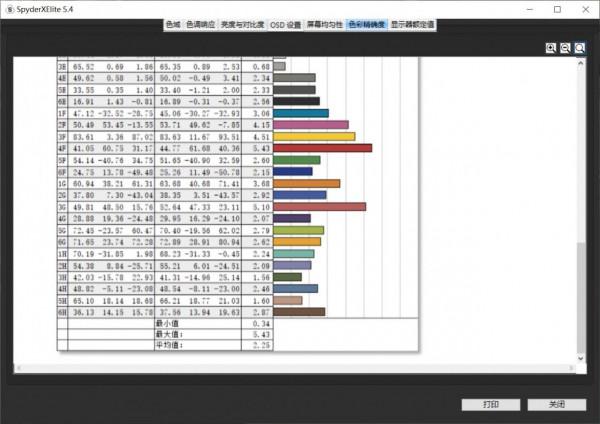Click the vertical scrollbar thumb of the report

(x=580, y=295)
